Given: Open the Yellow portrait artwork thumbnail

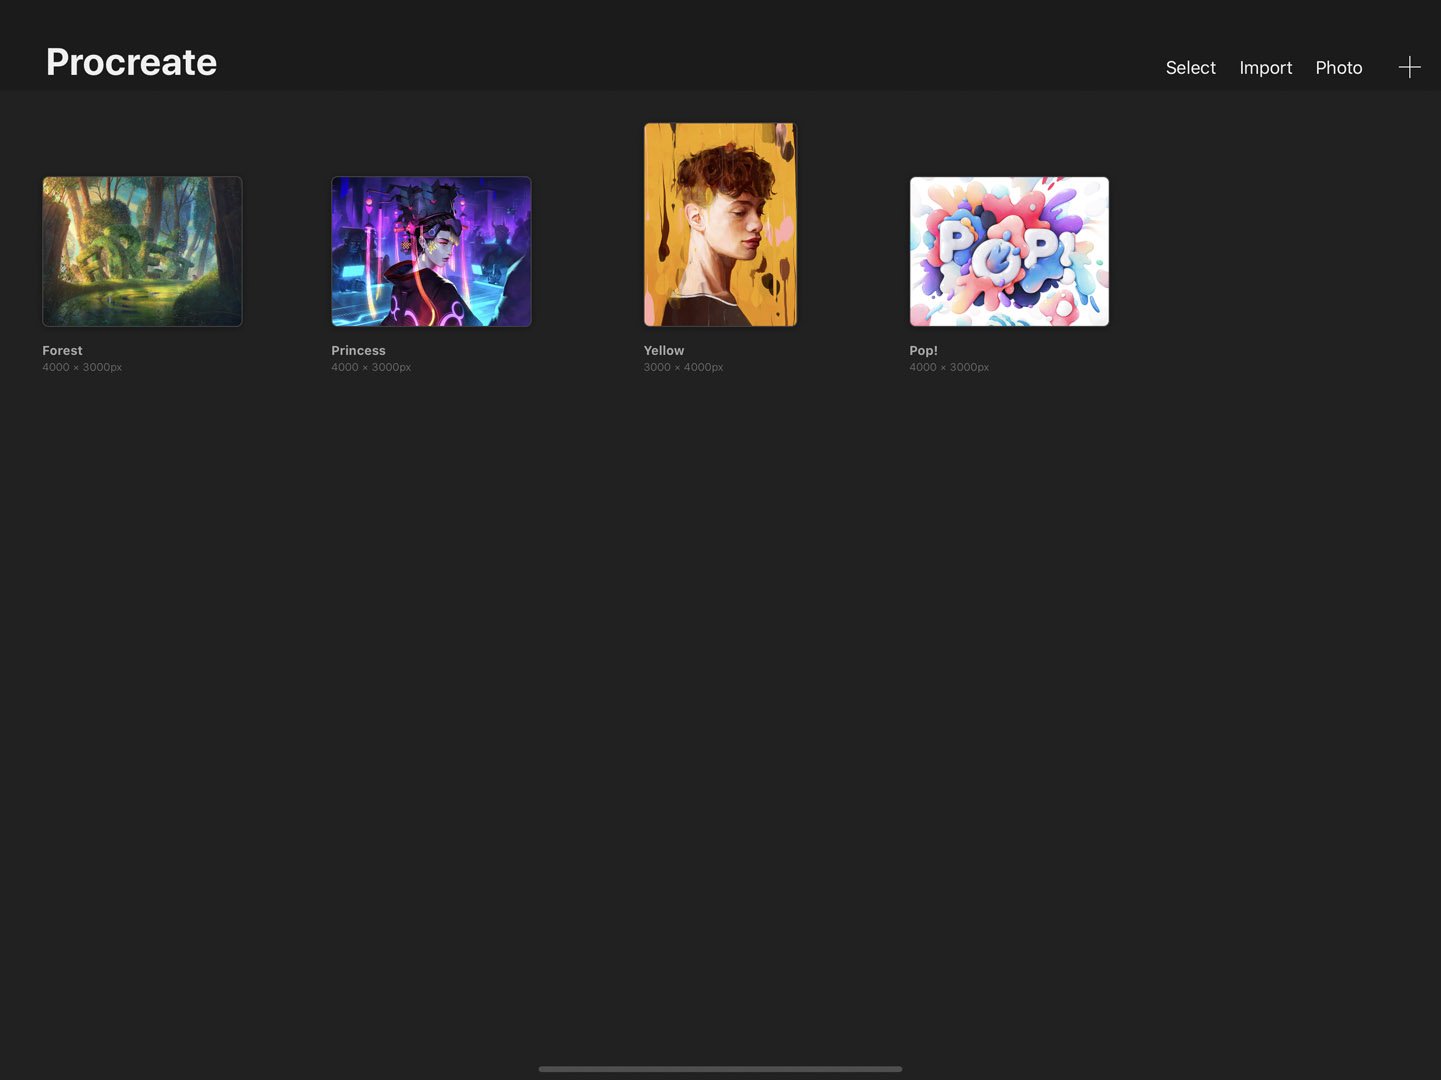Looking at the screenshot, I should pyautogui.click(x=720, y=224).
